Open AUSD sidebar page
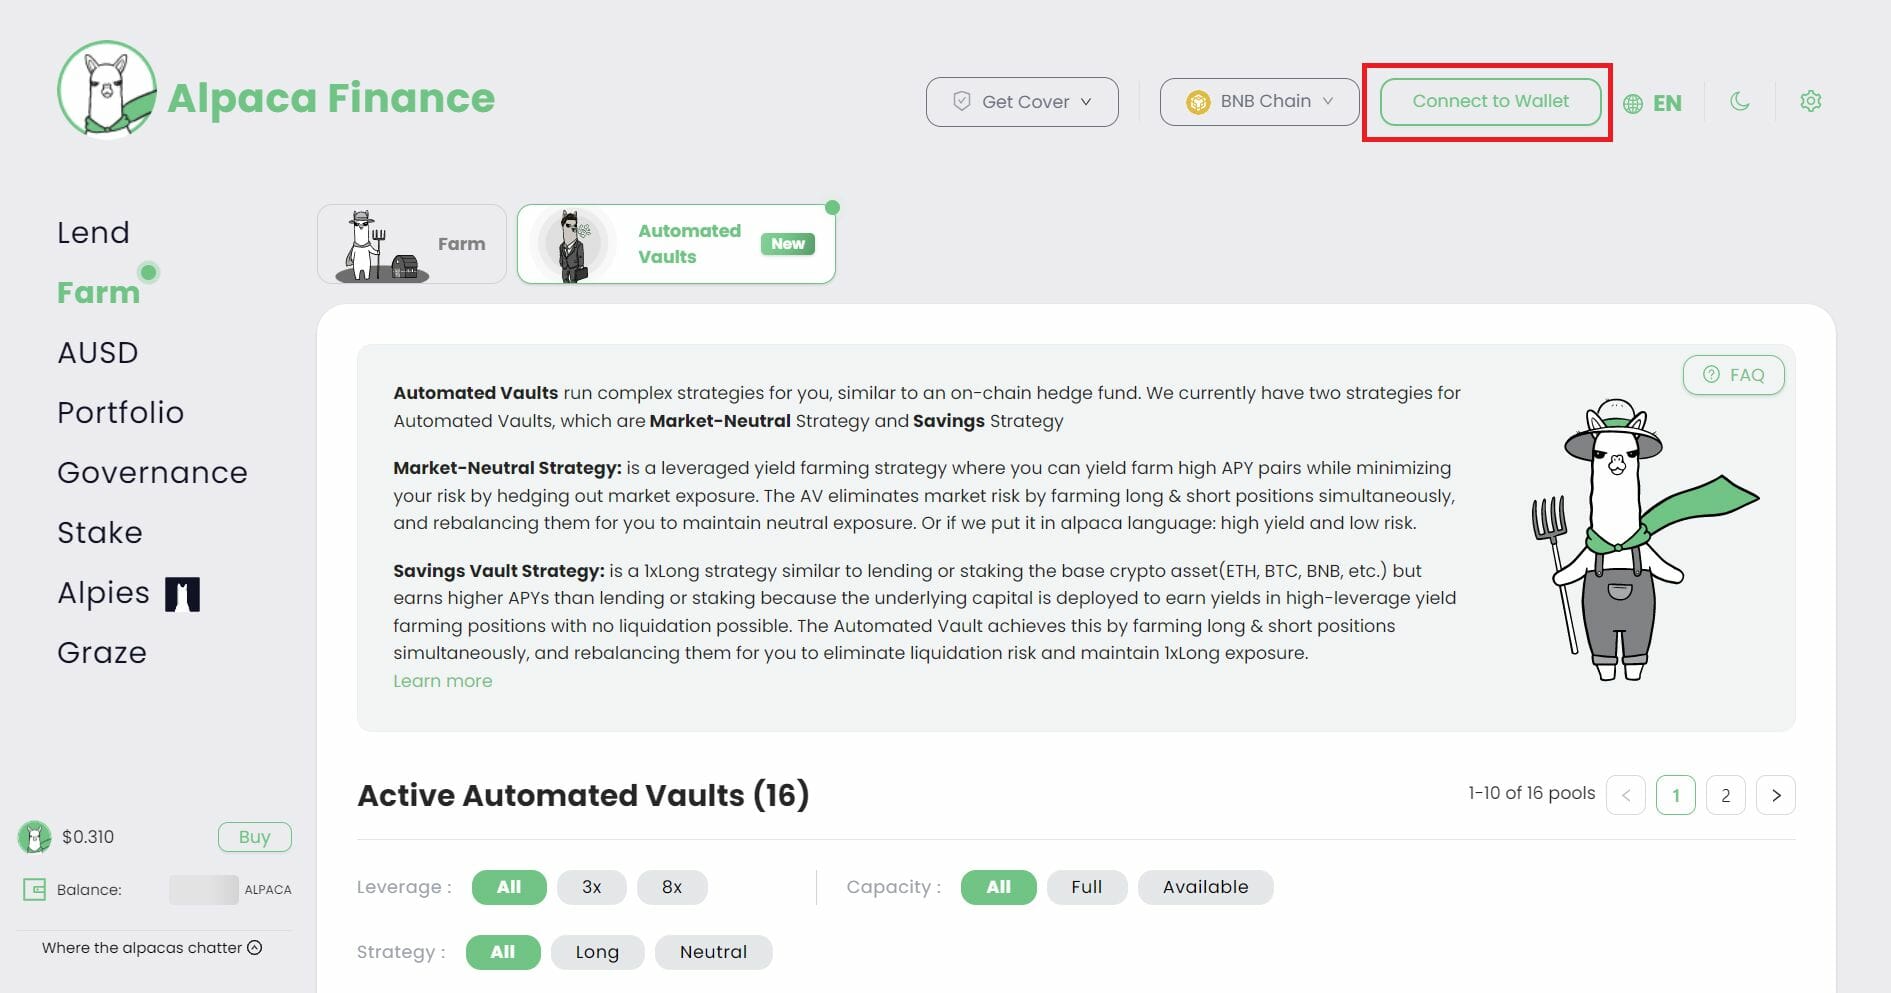The height and width of the screenshot is (993, 1891). [98, 352]
